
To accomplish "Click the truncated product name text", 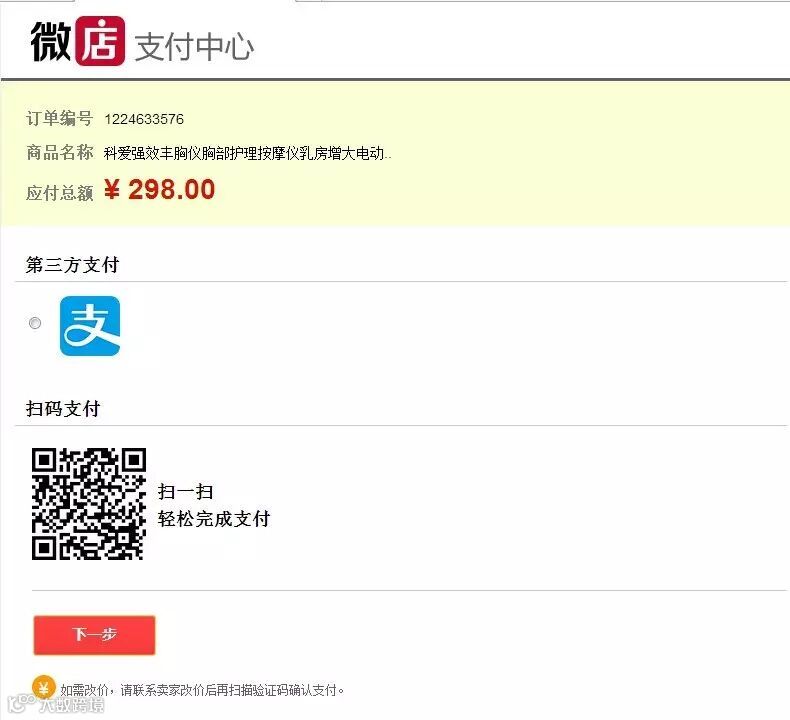I will click(247, 153).
